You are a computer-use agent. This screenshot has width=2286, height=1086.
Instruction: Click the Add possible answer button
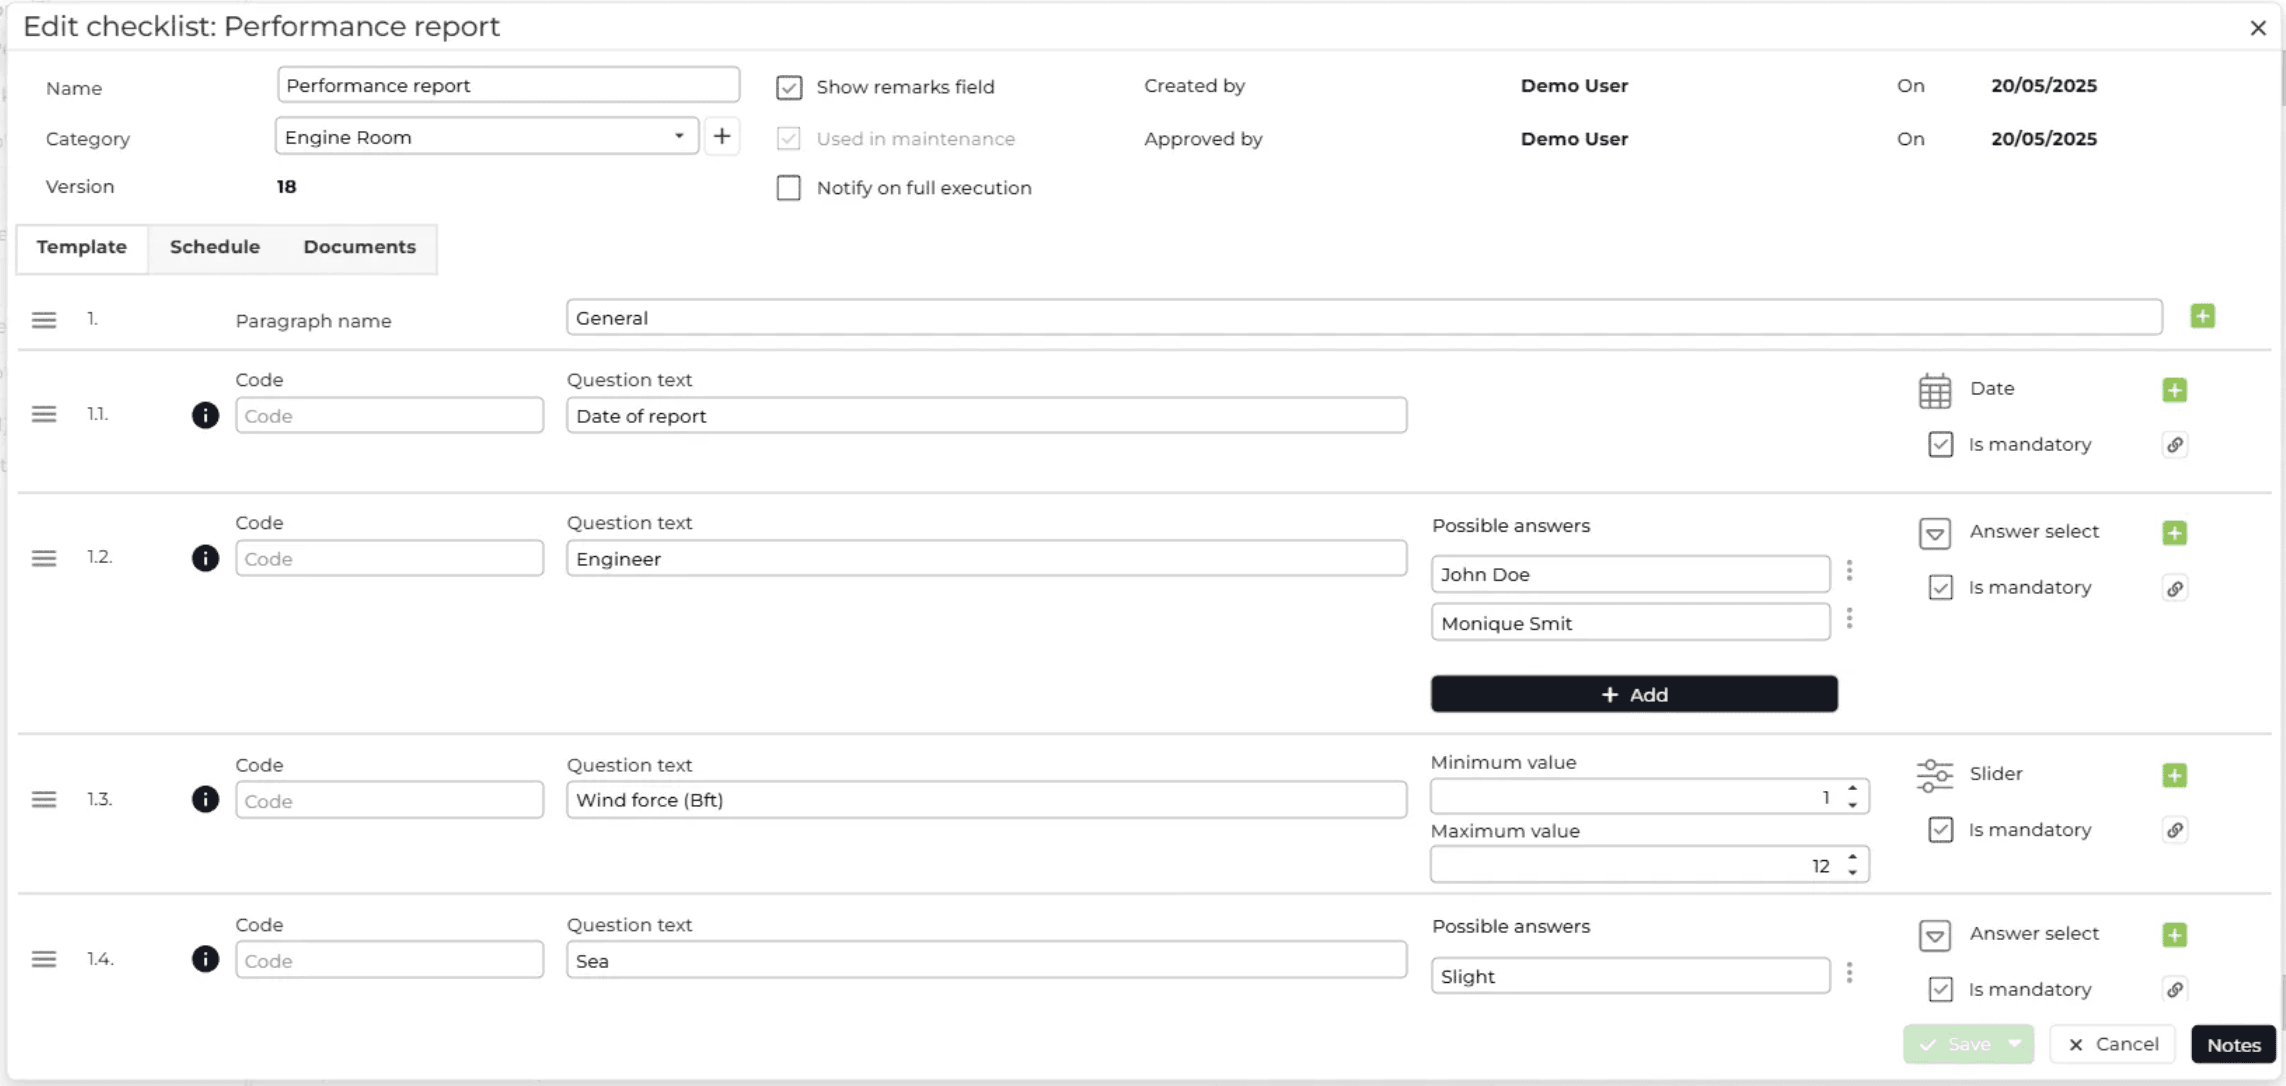click(x=1633, y=695)
